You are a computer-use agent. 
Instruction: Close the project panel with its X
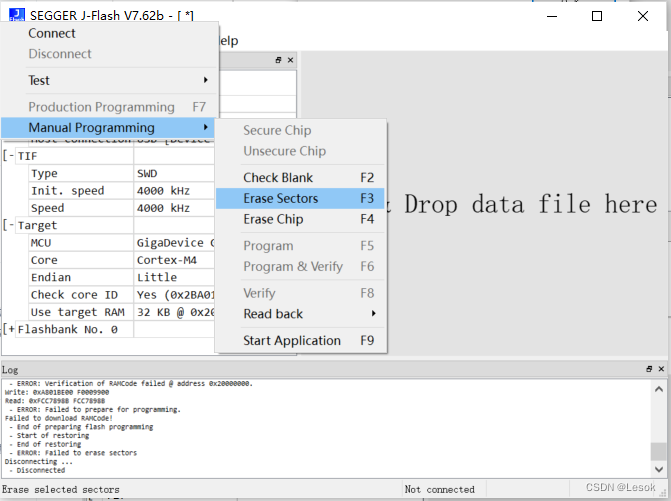290,60
